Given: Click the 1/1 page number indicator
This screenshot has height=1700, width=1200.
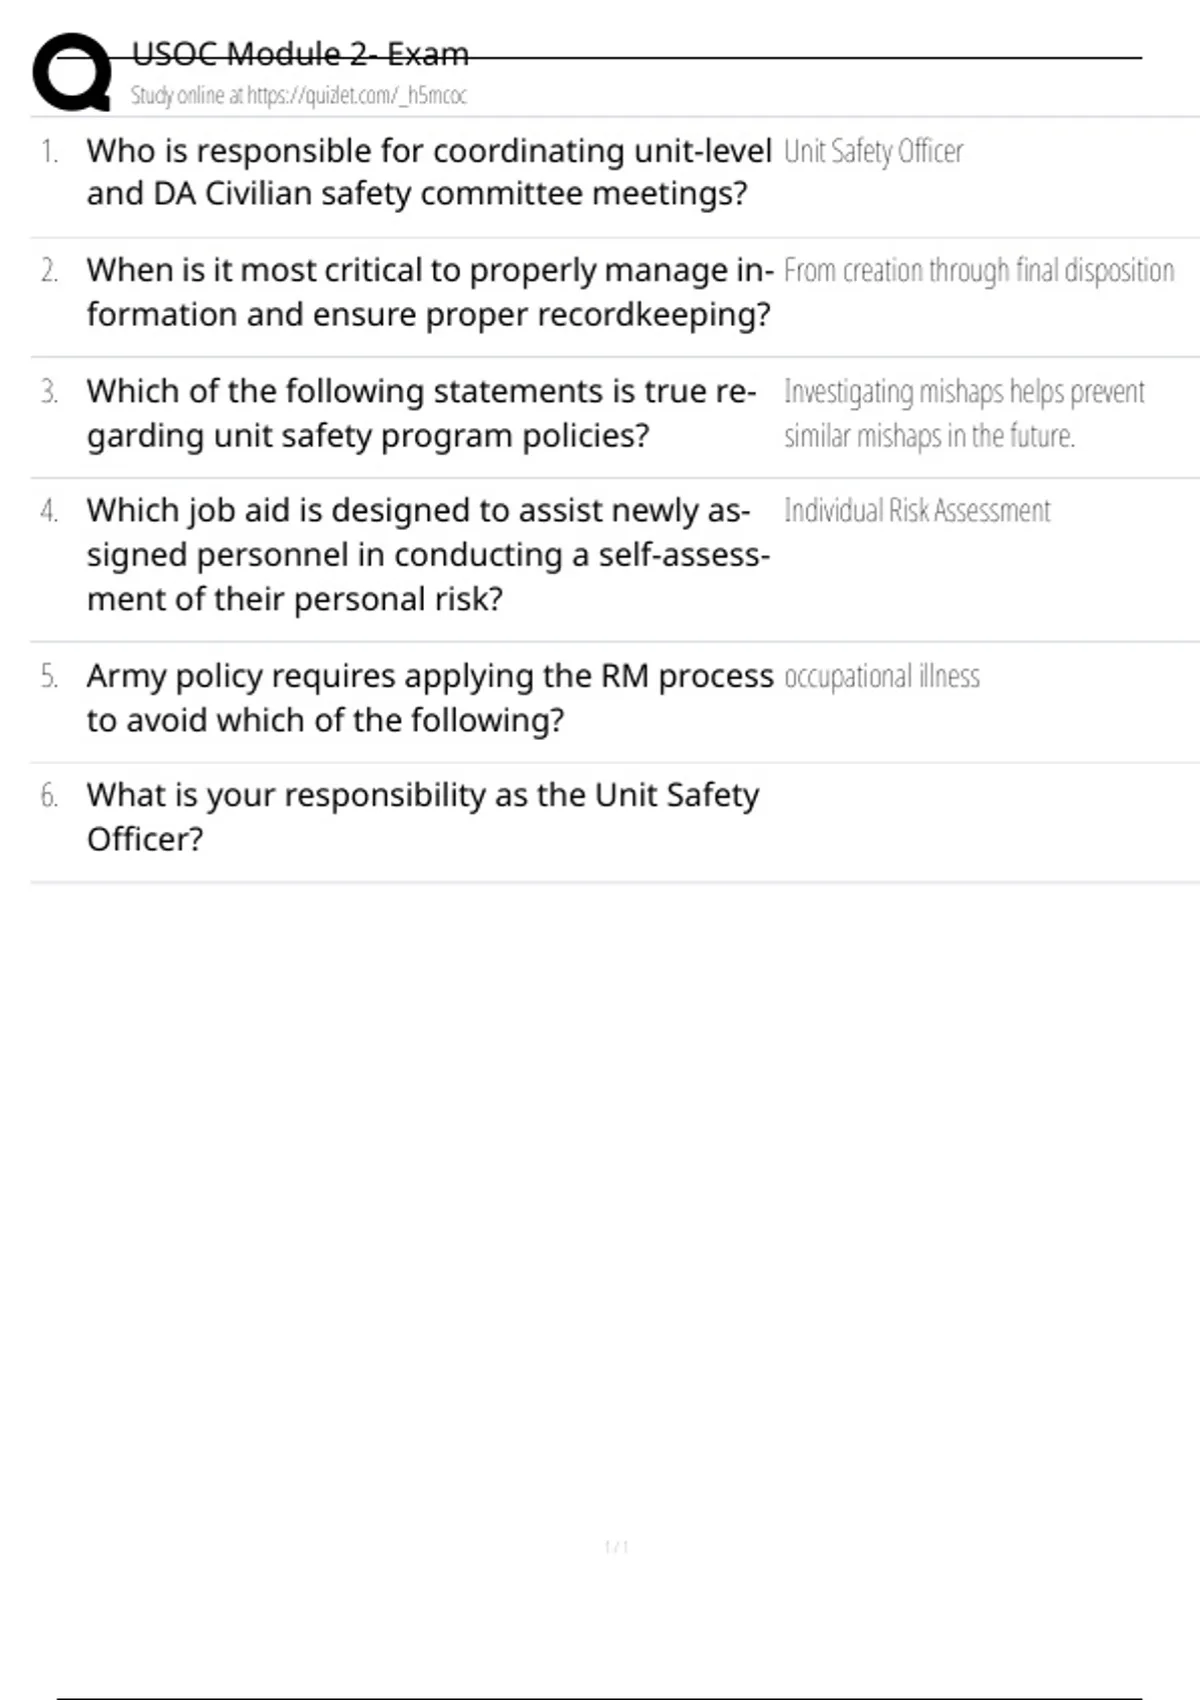Looking at the screenshot, I should click(616, 1547).
